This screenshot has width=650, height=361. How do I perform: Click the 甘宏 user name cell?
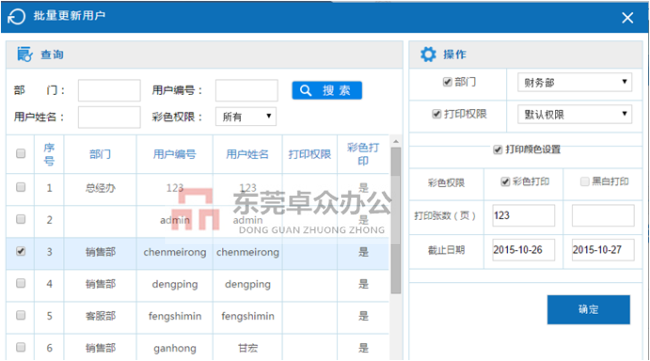(247, 348)
